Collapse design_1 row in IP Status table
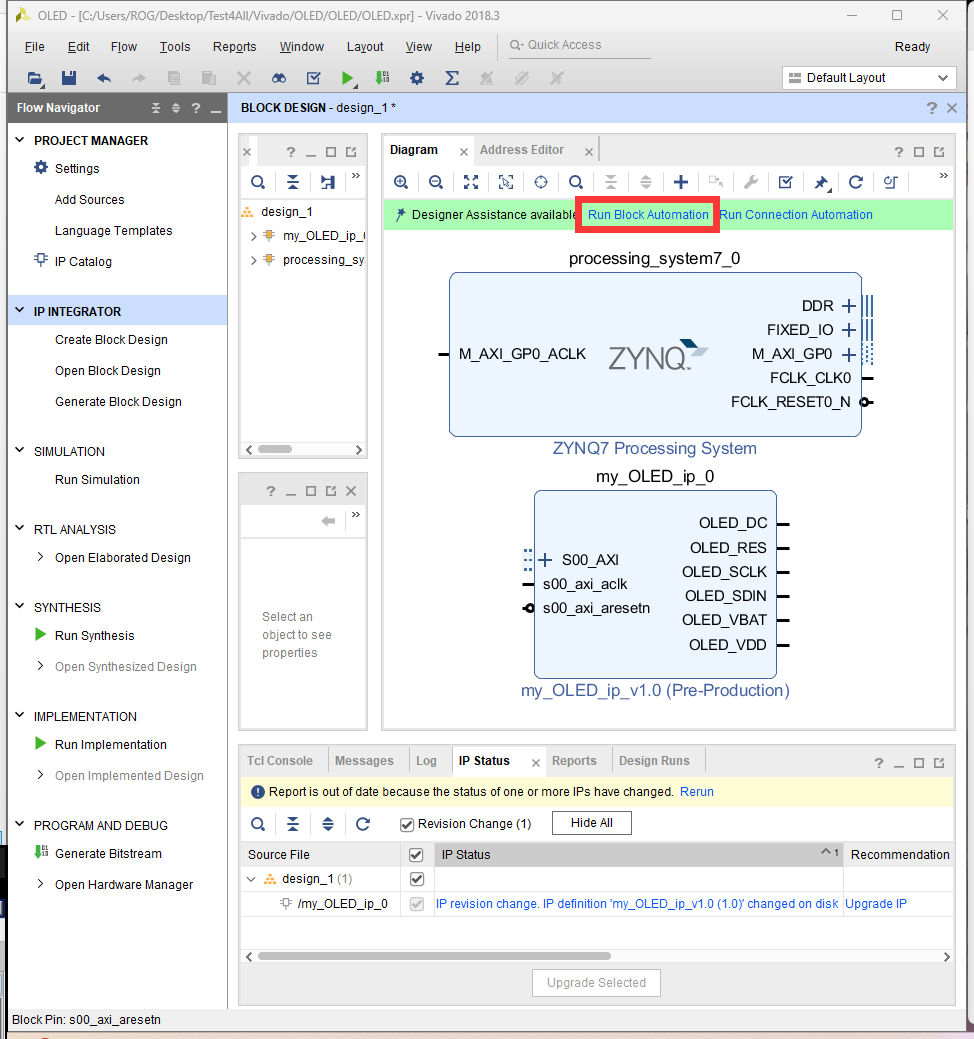The image size is (974, 1039). point(251,879)
